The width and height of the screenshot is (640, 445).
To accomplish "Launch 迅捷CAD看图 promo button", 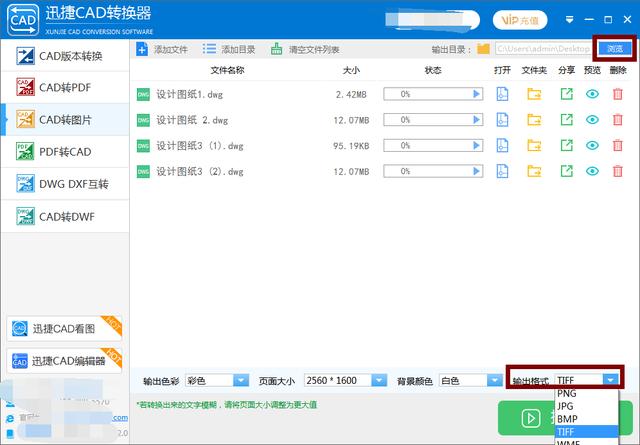I will coord(64,328).
